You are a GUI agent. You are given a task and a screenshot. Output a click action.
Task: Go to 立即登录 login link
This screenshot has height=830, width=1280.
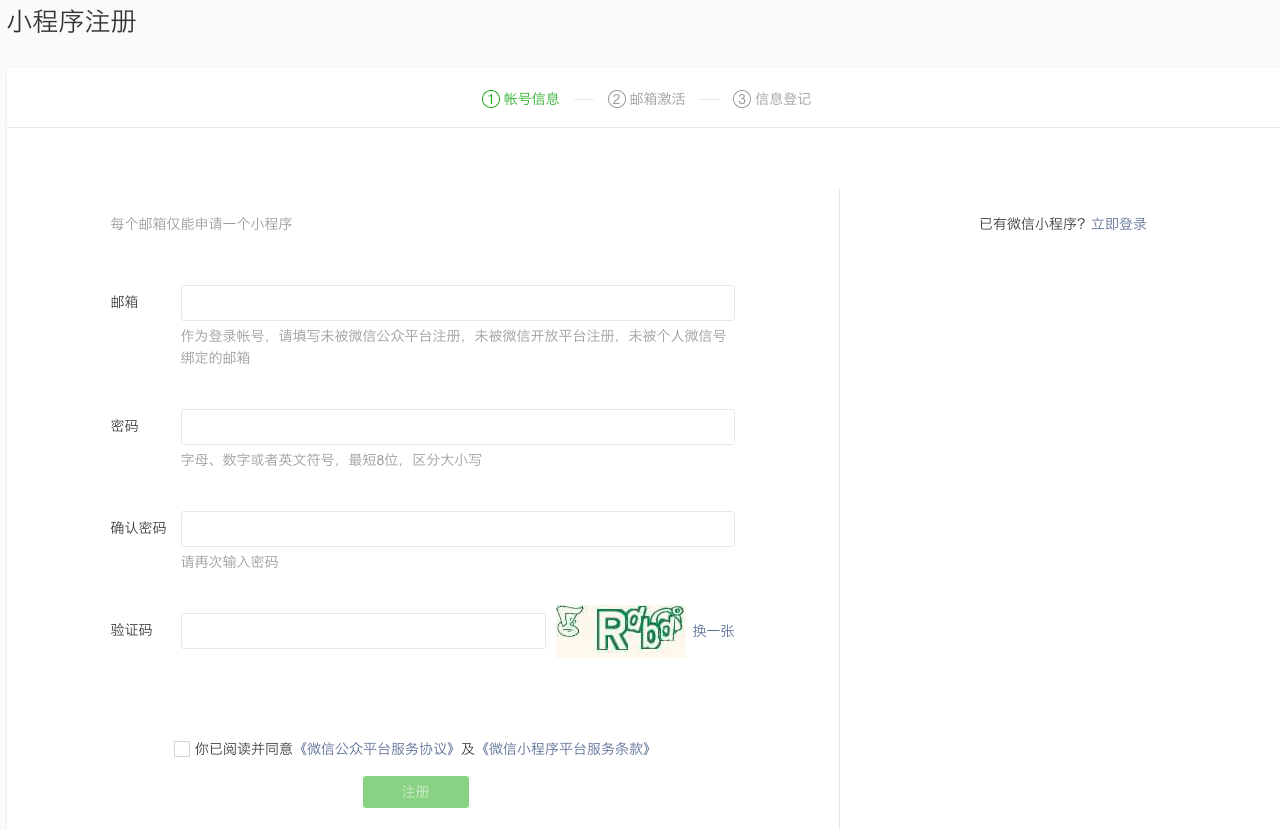[1119, 224]
